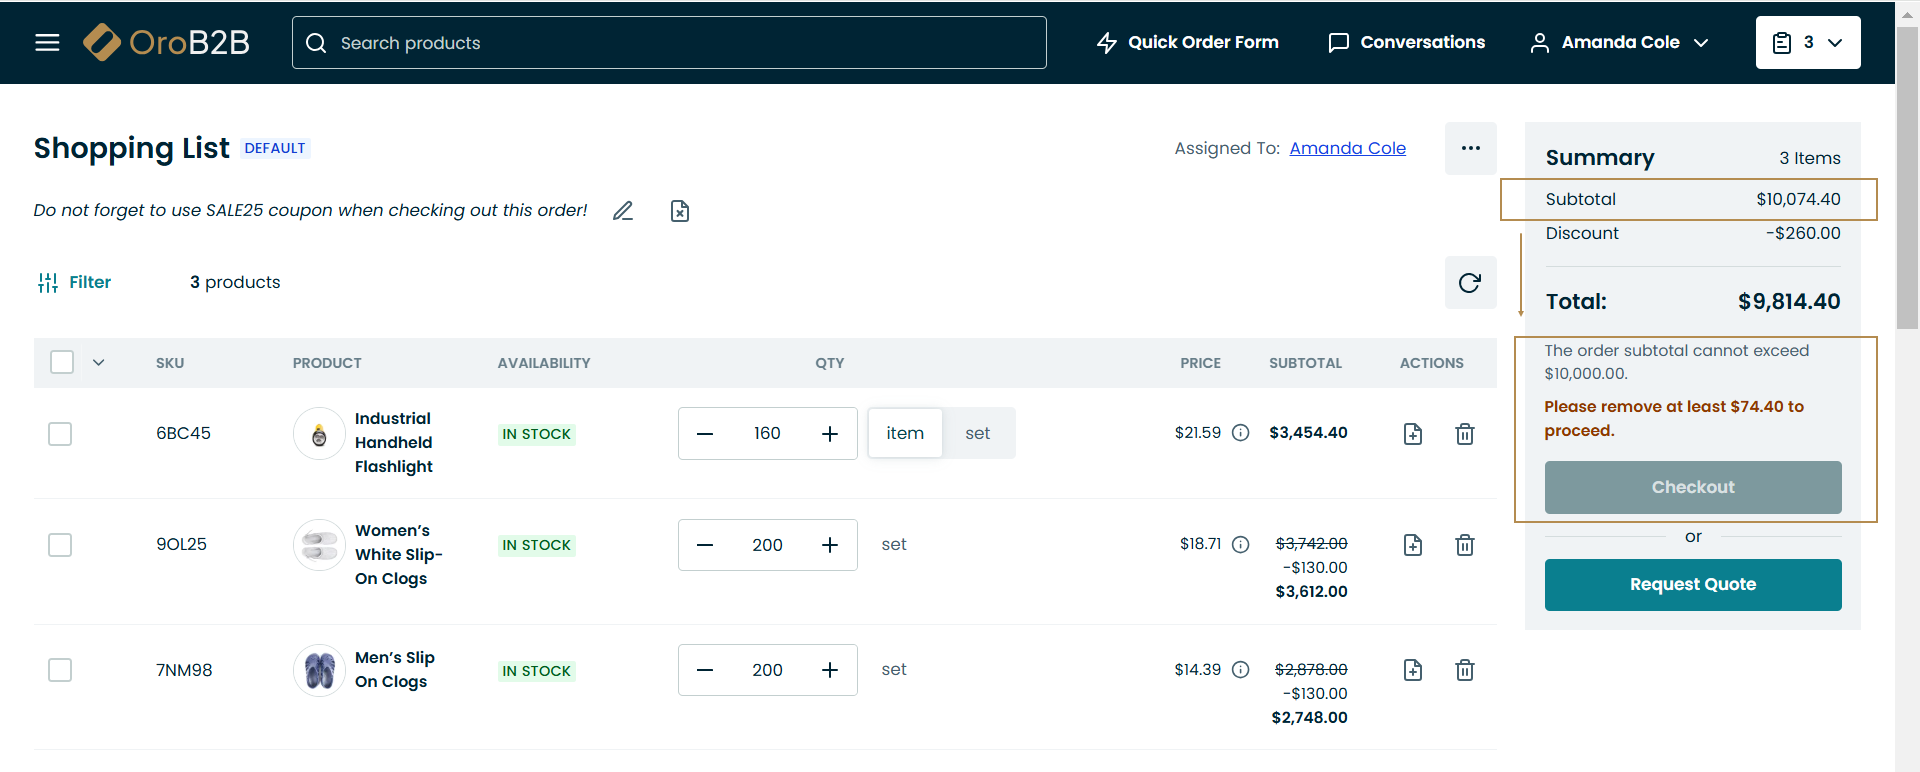Click the Request Quote button

1692,585
